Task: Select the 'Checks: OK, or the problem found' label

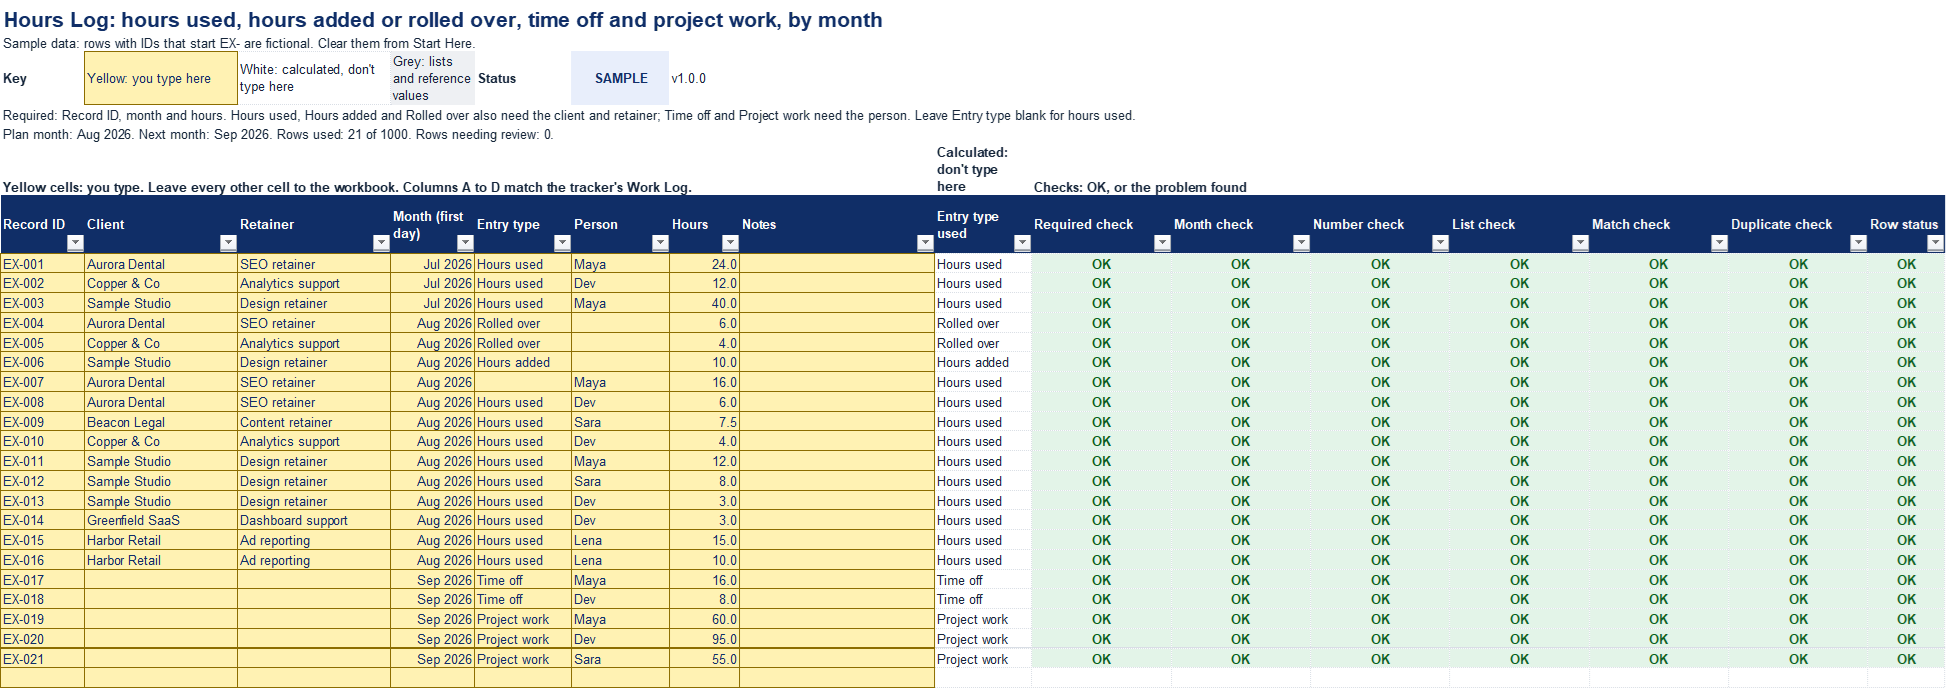Action: [1140, 187]
